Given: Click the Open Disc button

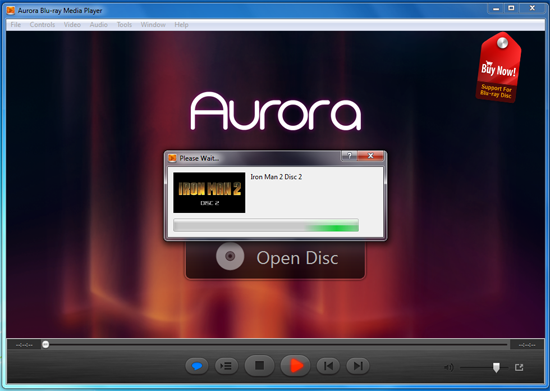Looking at the screenshot, I should pos(275,259).
